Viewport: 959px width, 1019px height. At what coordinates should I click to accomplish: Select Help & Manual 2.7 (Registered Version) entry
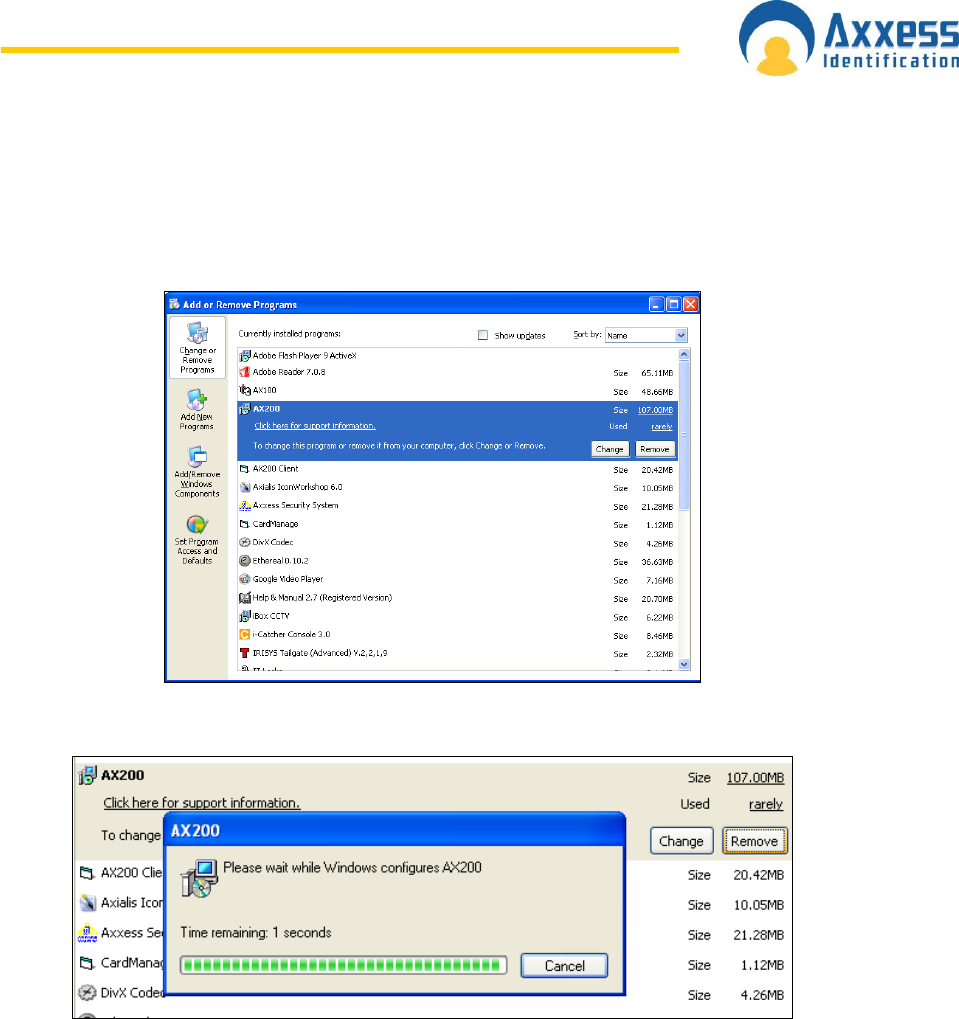(322, 598)
